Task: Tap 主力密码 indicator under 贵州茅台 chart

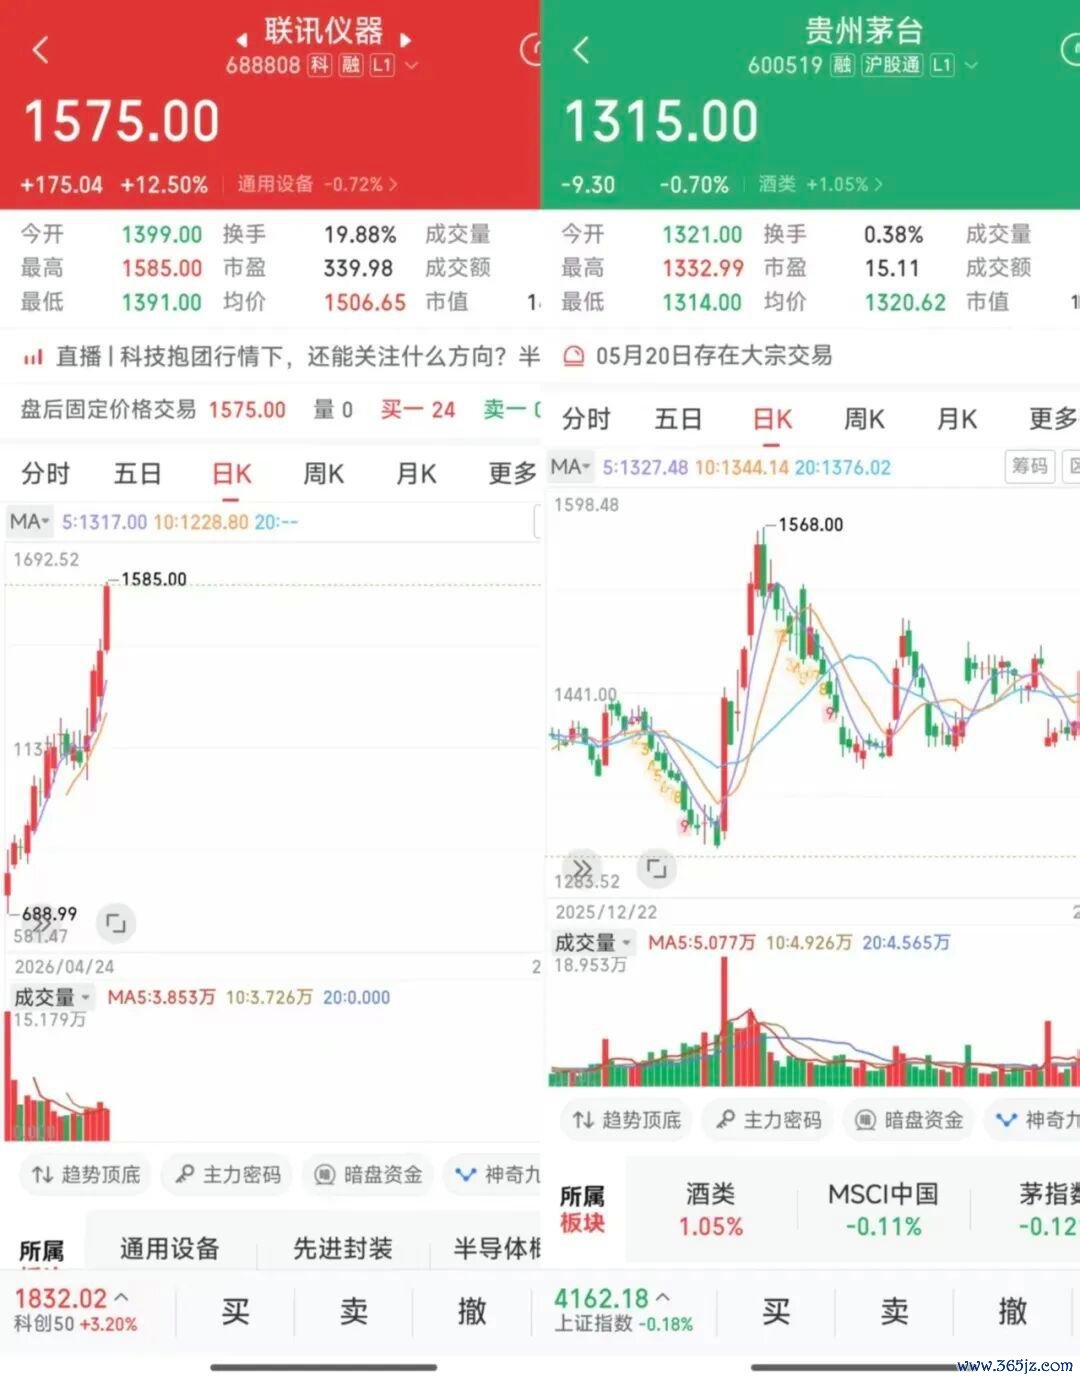Action: 768,1120
